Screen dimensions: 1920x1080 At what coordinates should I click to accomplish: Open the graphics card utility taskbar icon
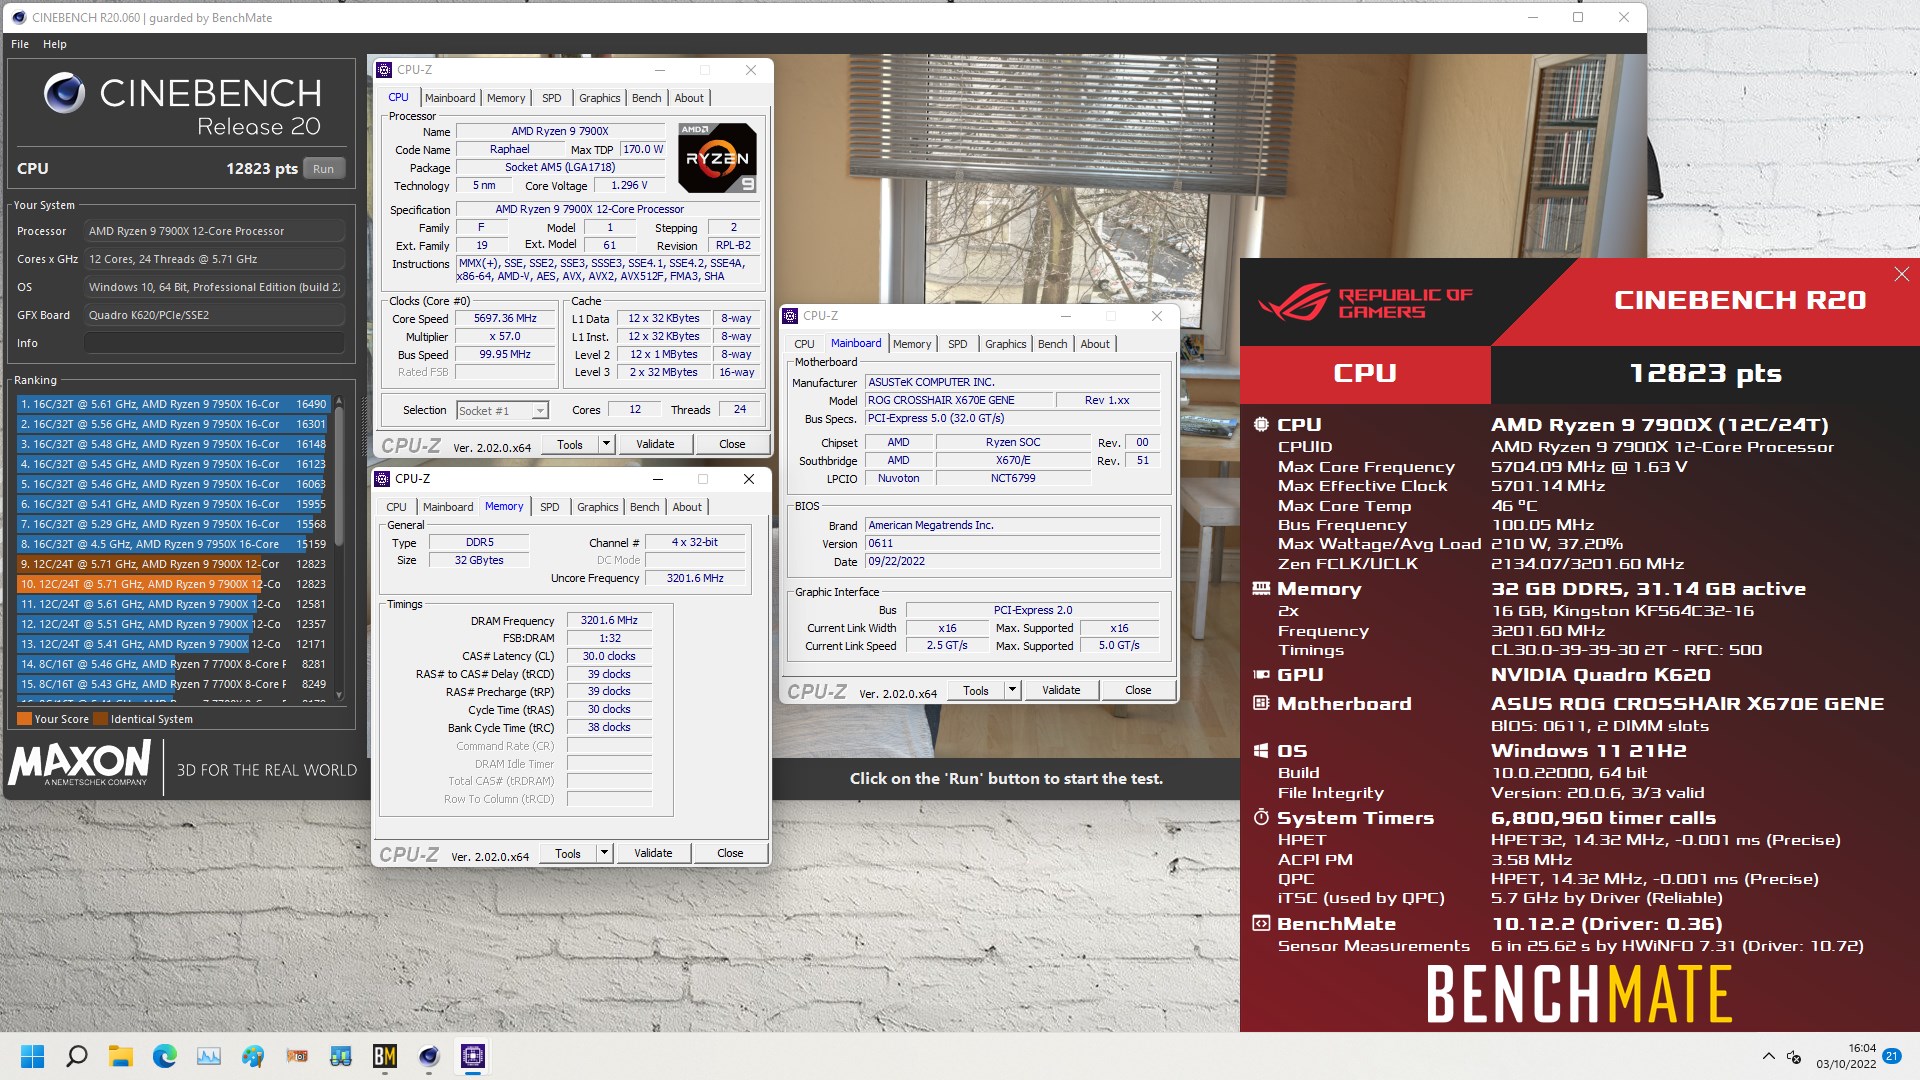pos(296,1056)
